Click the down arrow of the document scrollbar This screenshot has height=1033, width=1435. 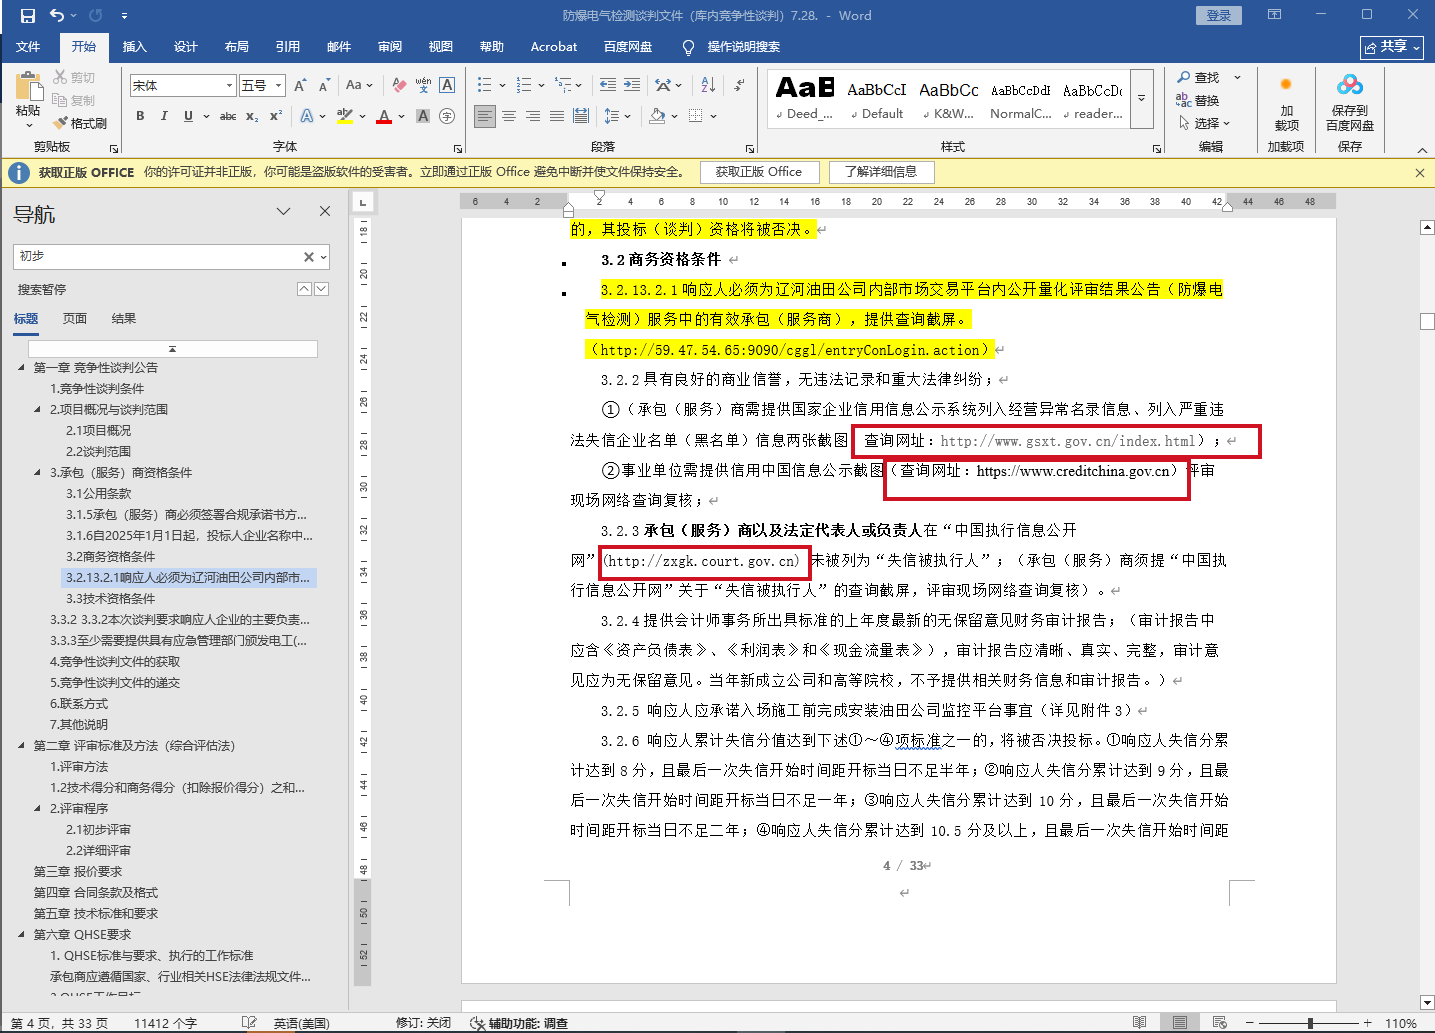(x=1427, y=1002)
